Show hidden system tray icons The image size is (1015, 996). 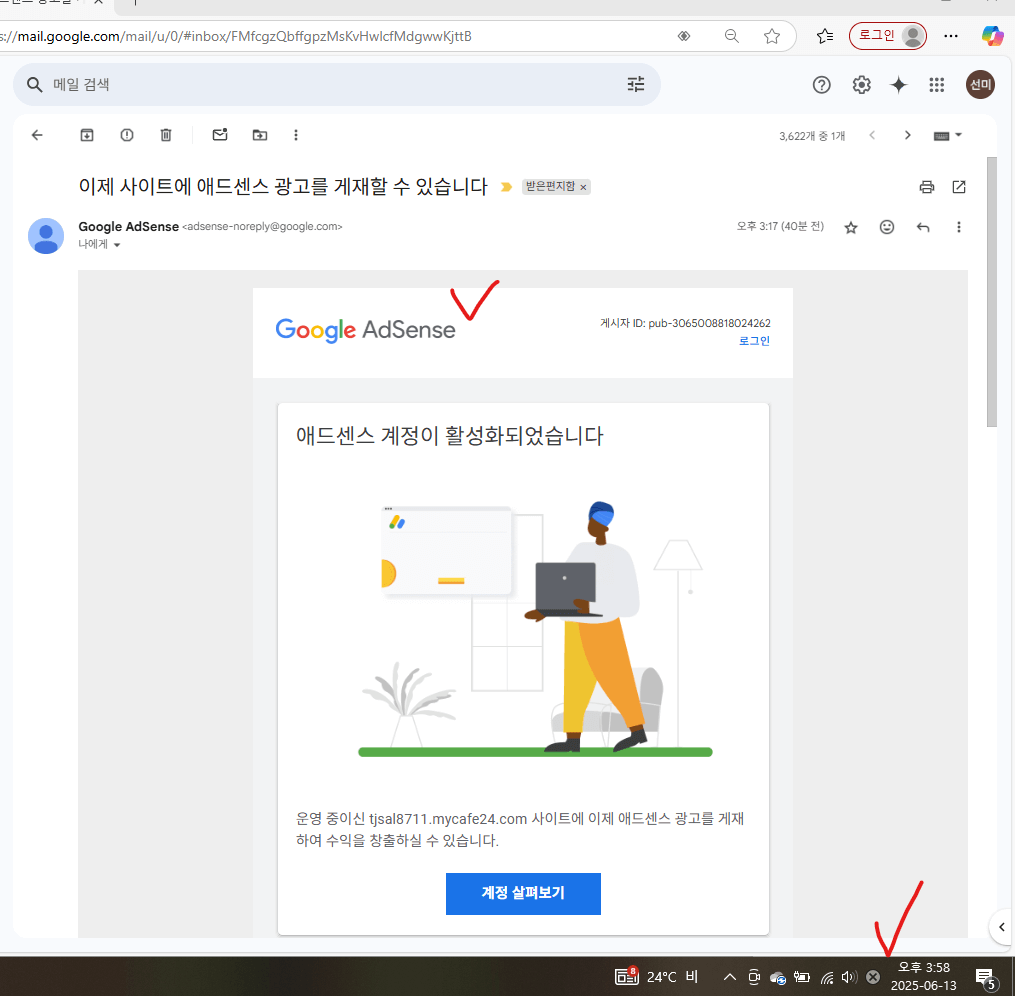coord(730,977)
